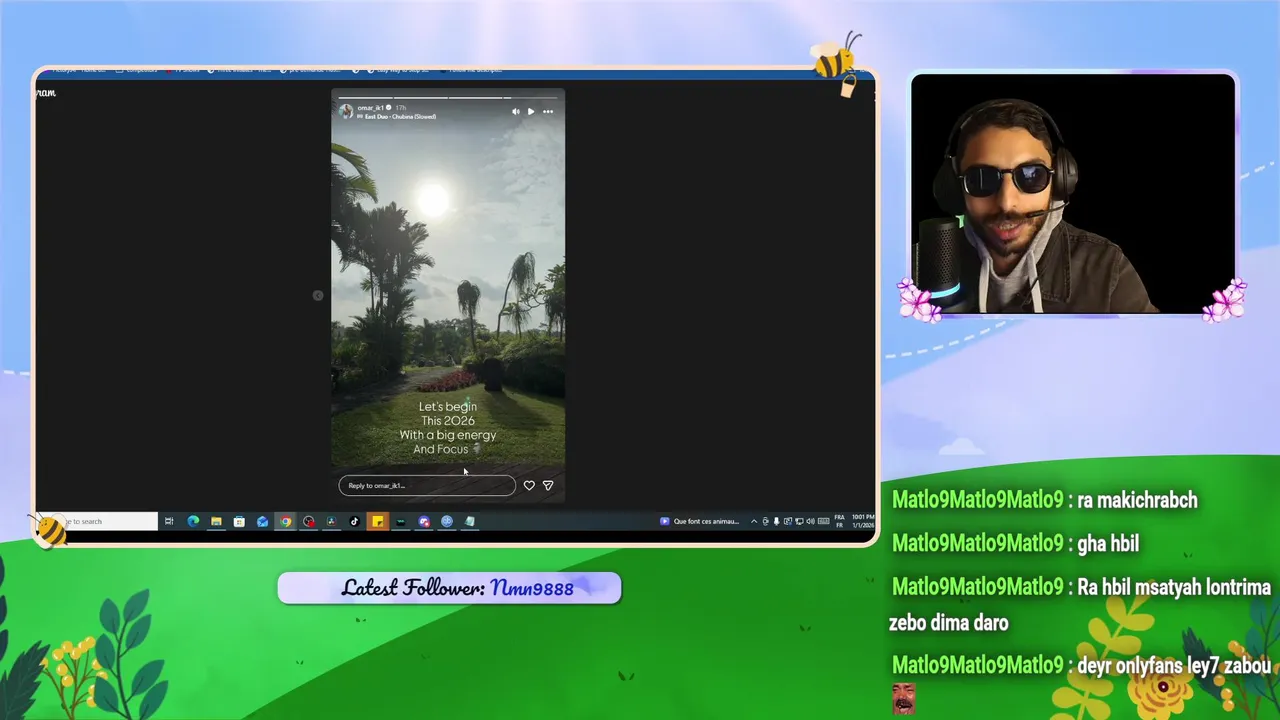Launch Microsoft Edge from the taskbar
This screenshot has width=1280, height=720.
[x=193, y=521]
